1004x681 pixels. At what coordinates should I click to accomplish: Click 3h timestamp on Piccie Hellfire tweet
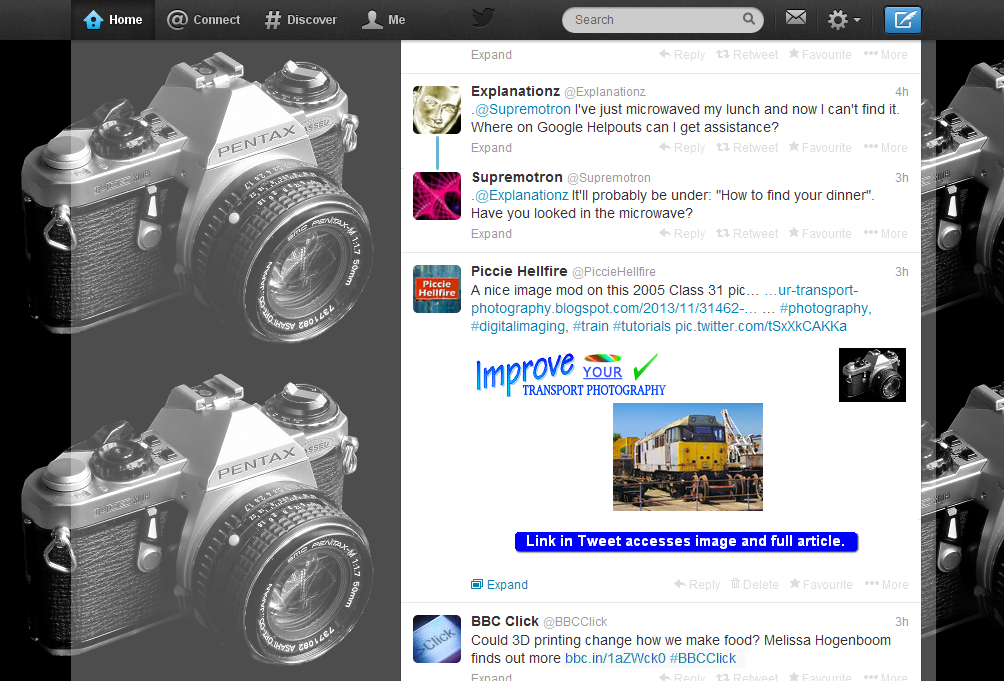902,271
